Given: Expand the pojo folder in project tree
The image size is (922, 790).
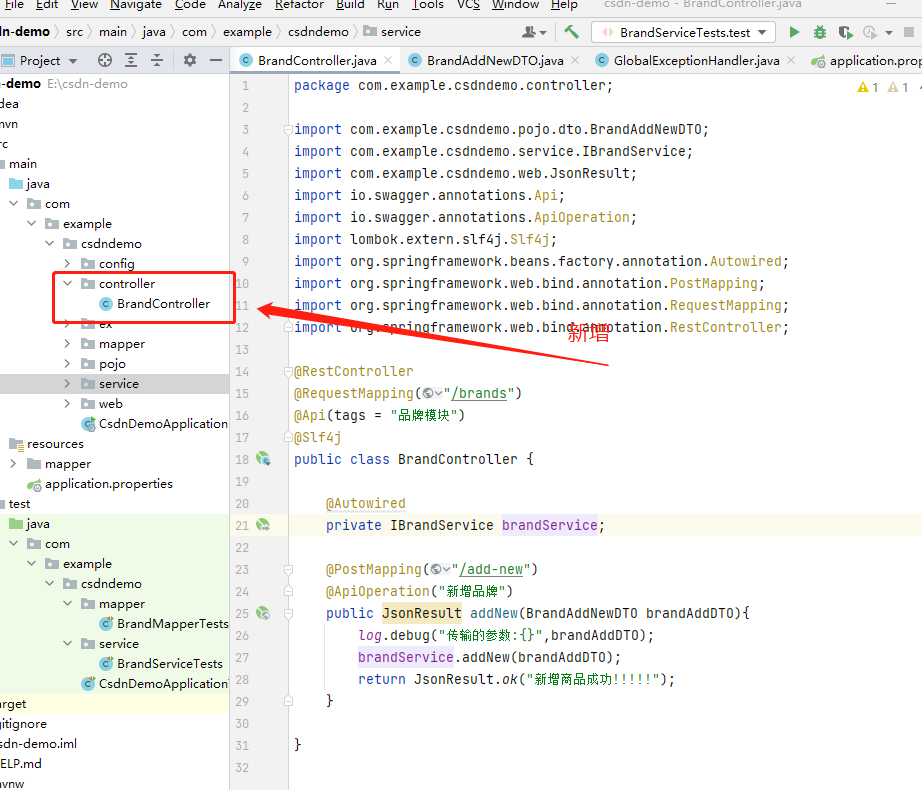Looking at the screenshot, I should tap(68, 364).
